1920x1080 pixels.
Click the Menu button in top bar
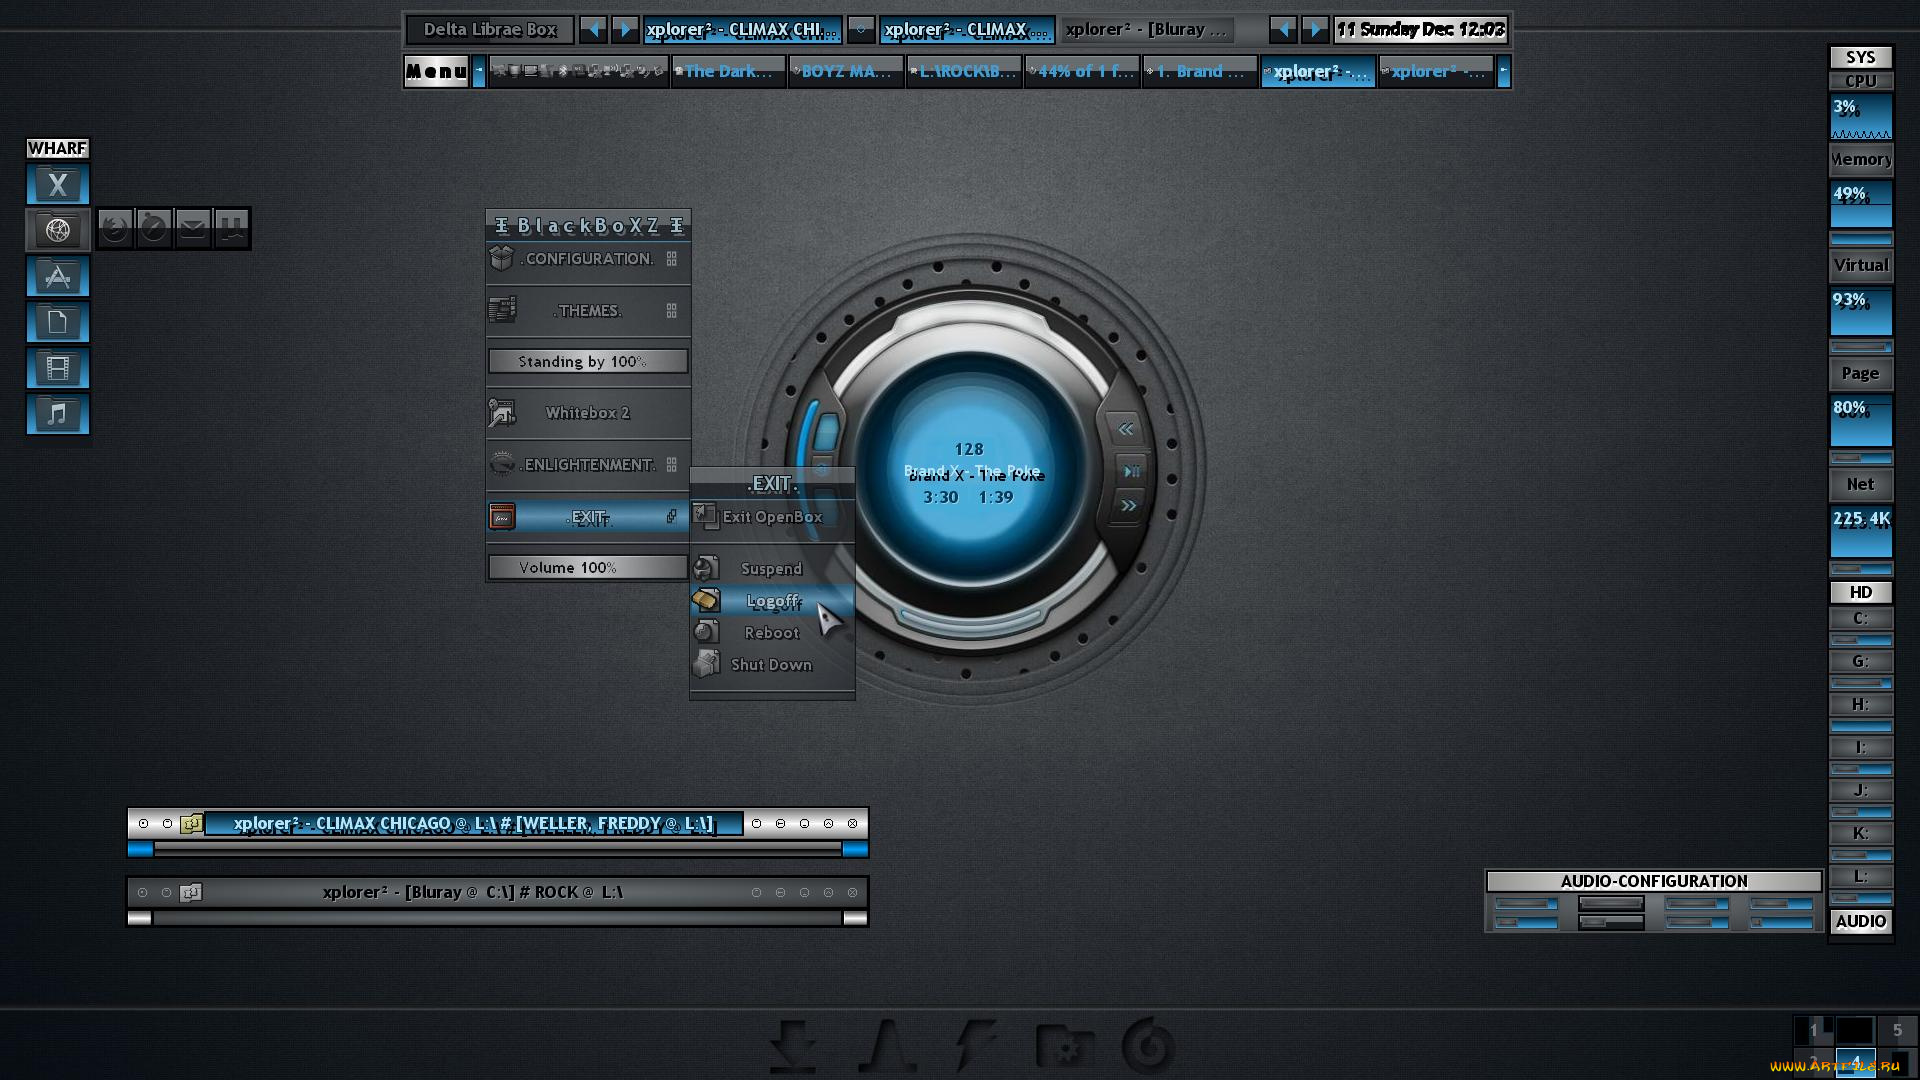point(436,71)
